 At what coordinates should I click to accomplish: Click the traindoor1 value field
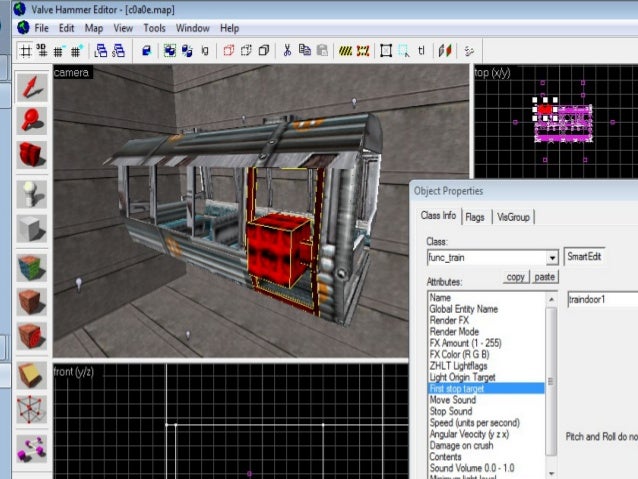(600, 299)
